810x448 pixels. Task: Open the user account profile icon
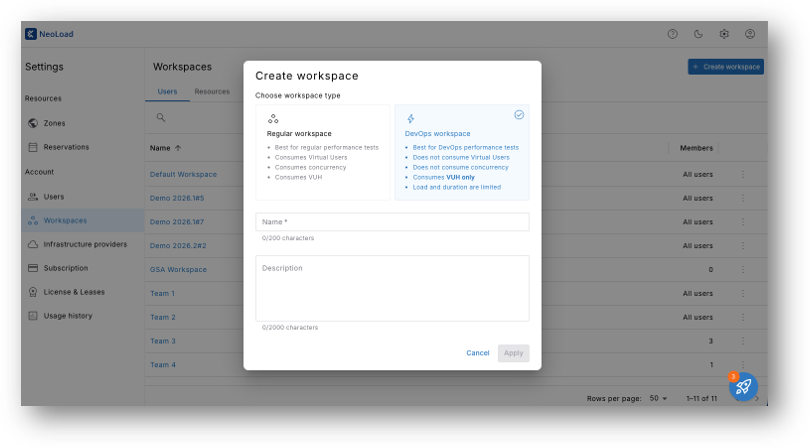pyautogui.click(x=750, y=34)
